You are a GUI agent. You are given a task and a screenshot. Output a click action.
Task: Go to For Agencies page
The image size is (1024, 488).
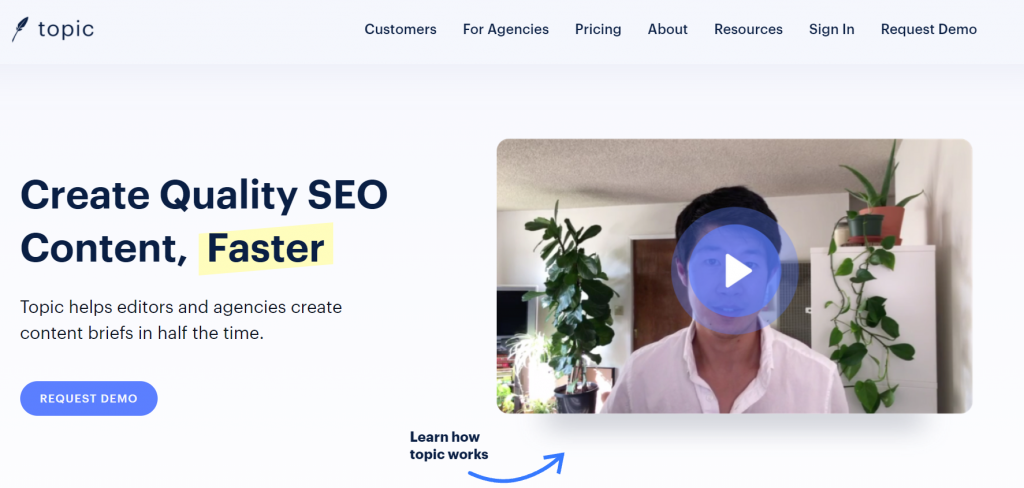[x=505, y=29]
